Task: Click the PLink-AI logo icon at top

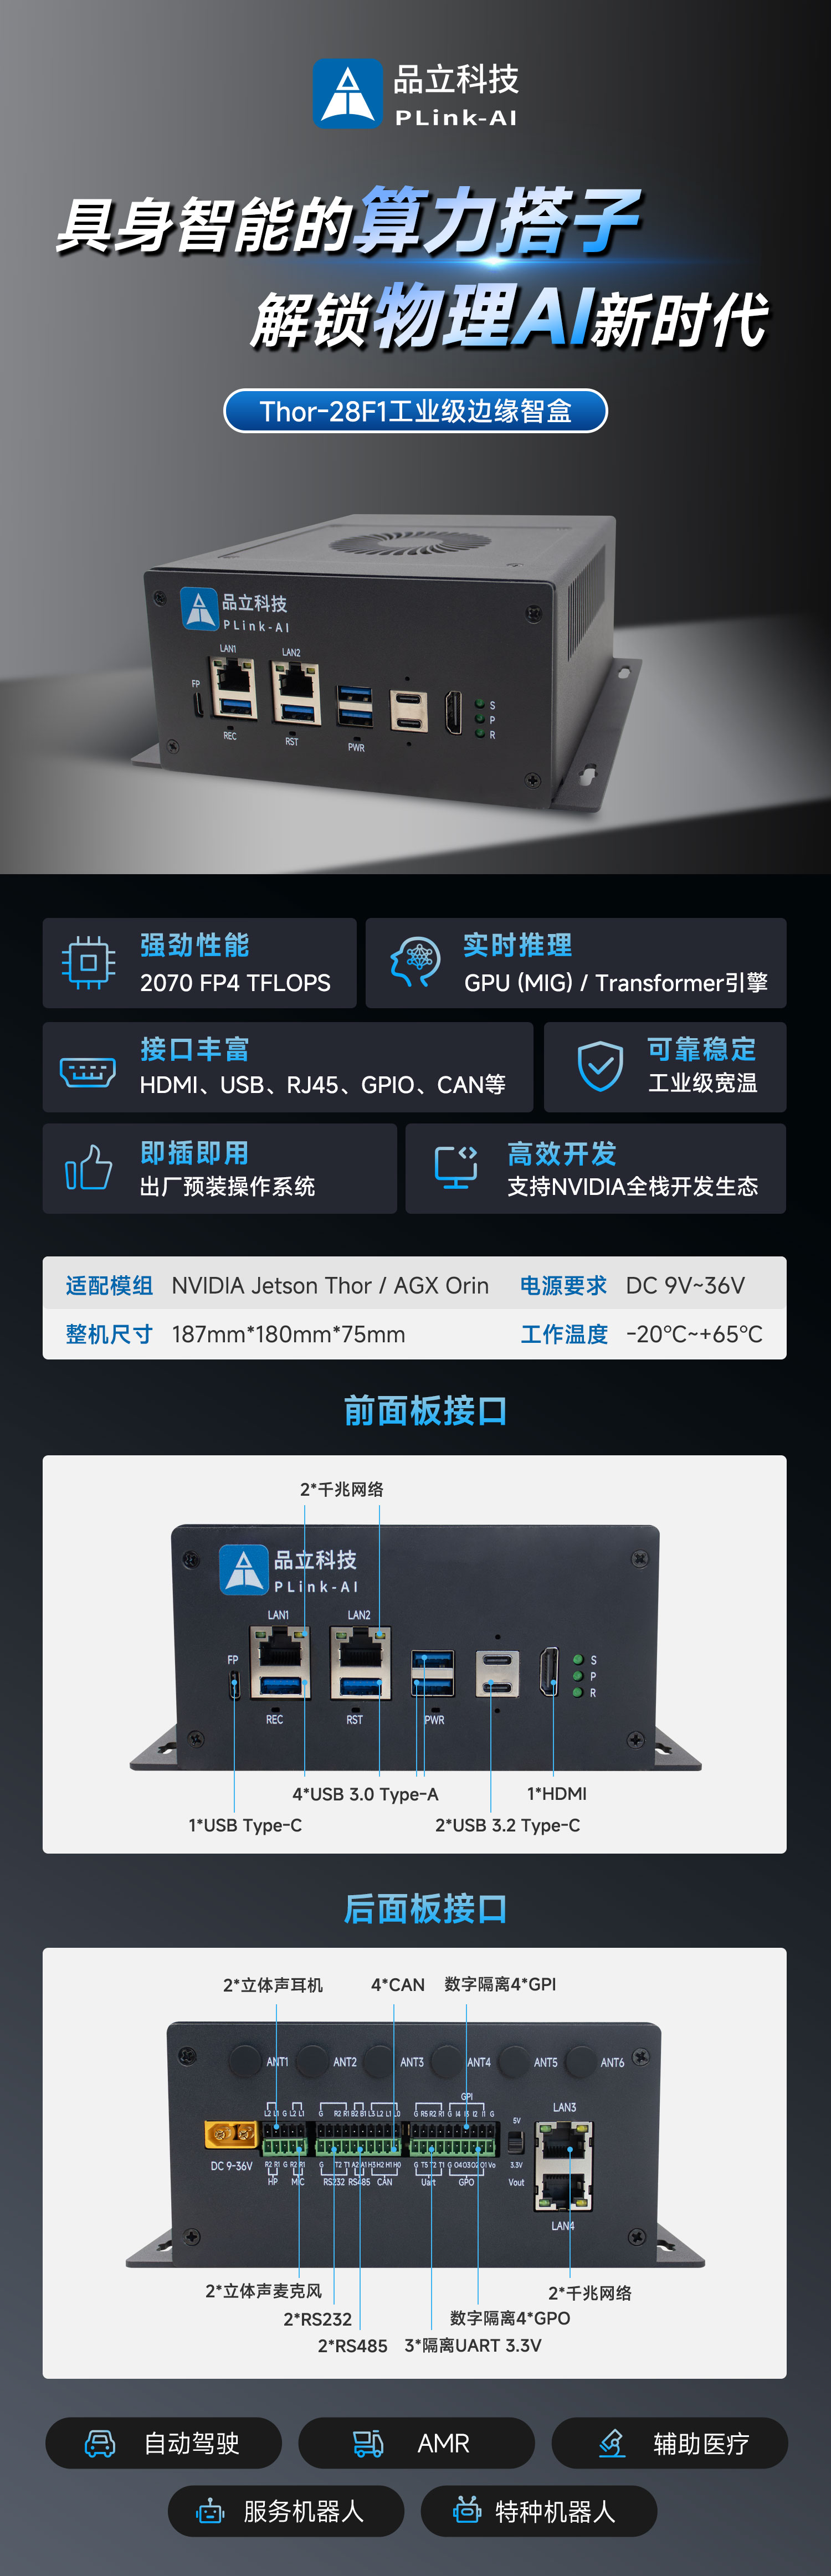Action: [x=348, y=94]
